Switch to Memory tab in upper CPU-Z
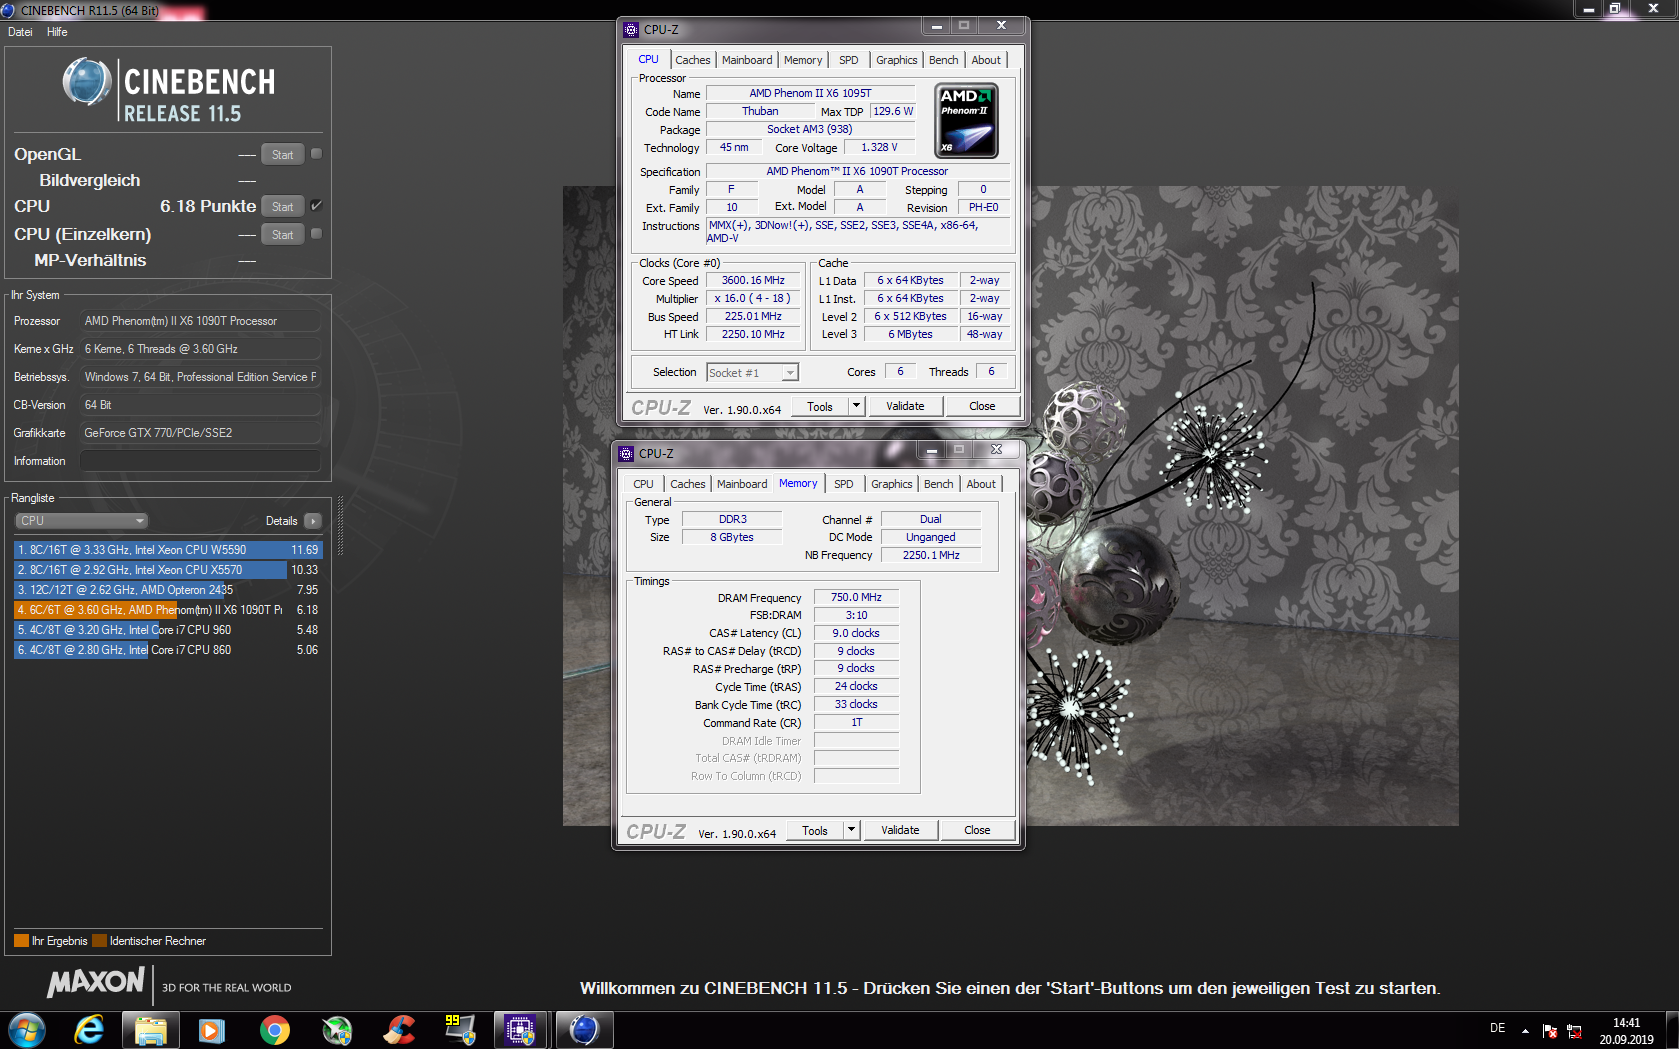 [803, 60]
